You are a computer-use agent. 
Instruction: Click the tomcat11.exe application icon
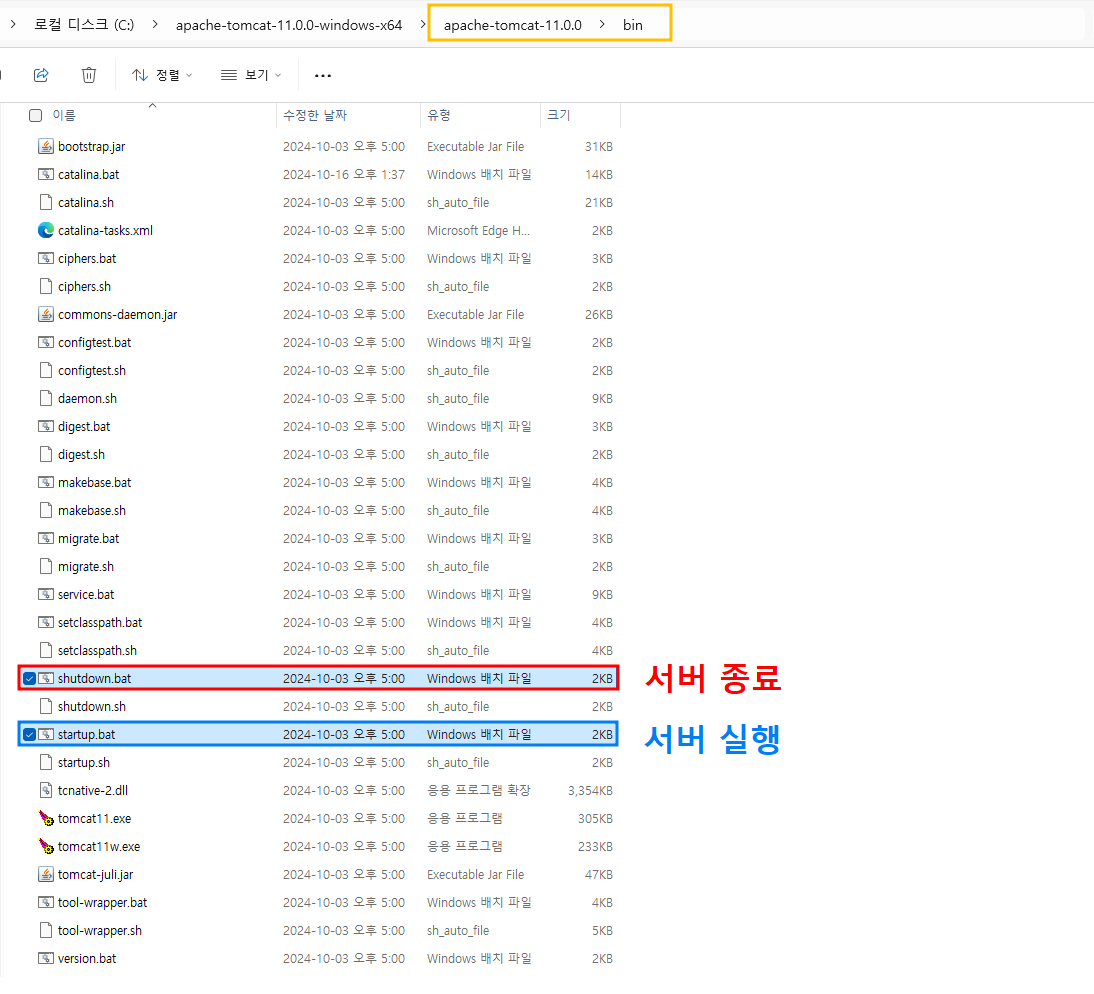click(45, 818)
